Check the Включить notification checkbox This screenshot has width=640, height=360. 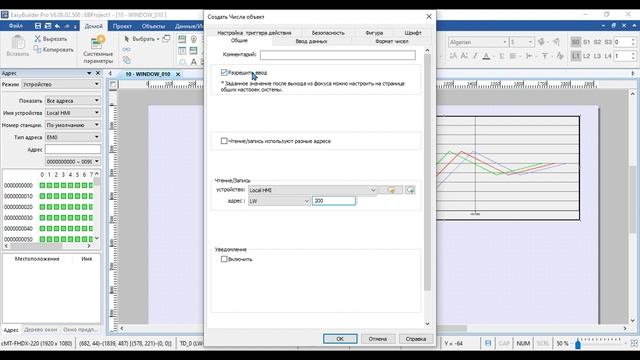[224, 259]
